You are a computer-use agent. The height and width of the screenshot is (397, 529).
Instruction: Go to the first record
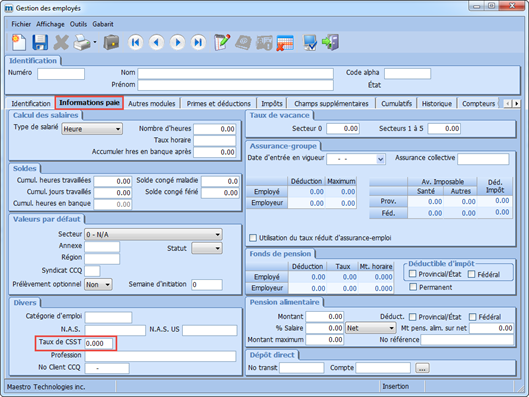pyautogui.click(x=136, y=42)
